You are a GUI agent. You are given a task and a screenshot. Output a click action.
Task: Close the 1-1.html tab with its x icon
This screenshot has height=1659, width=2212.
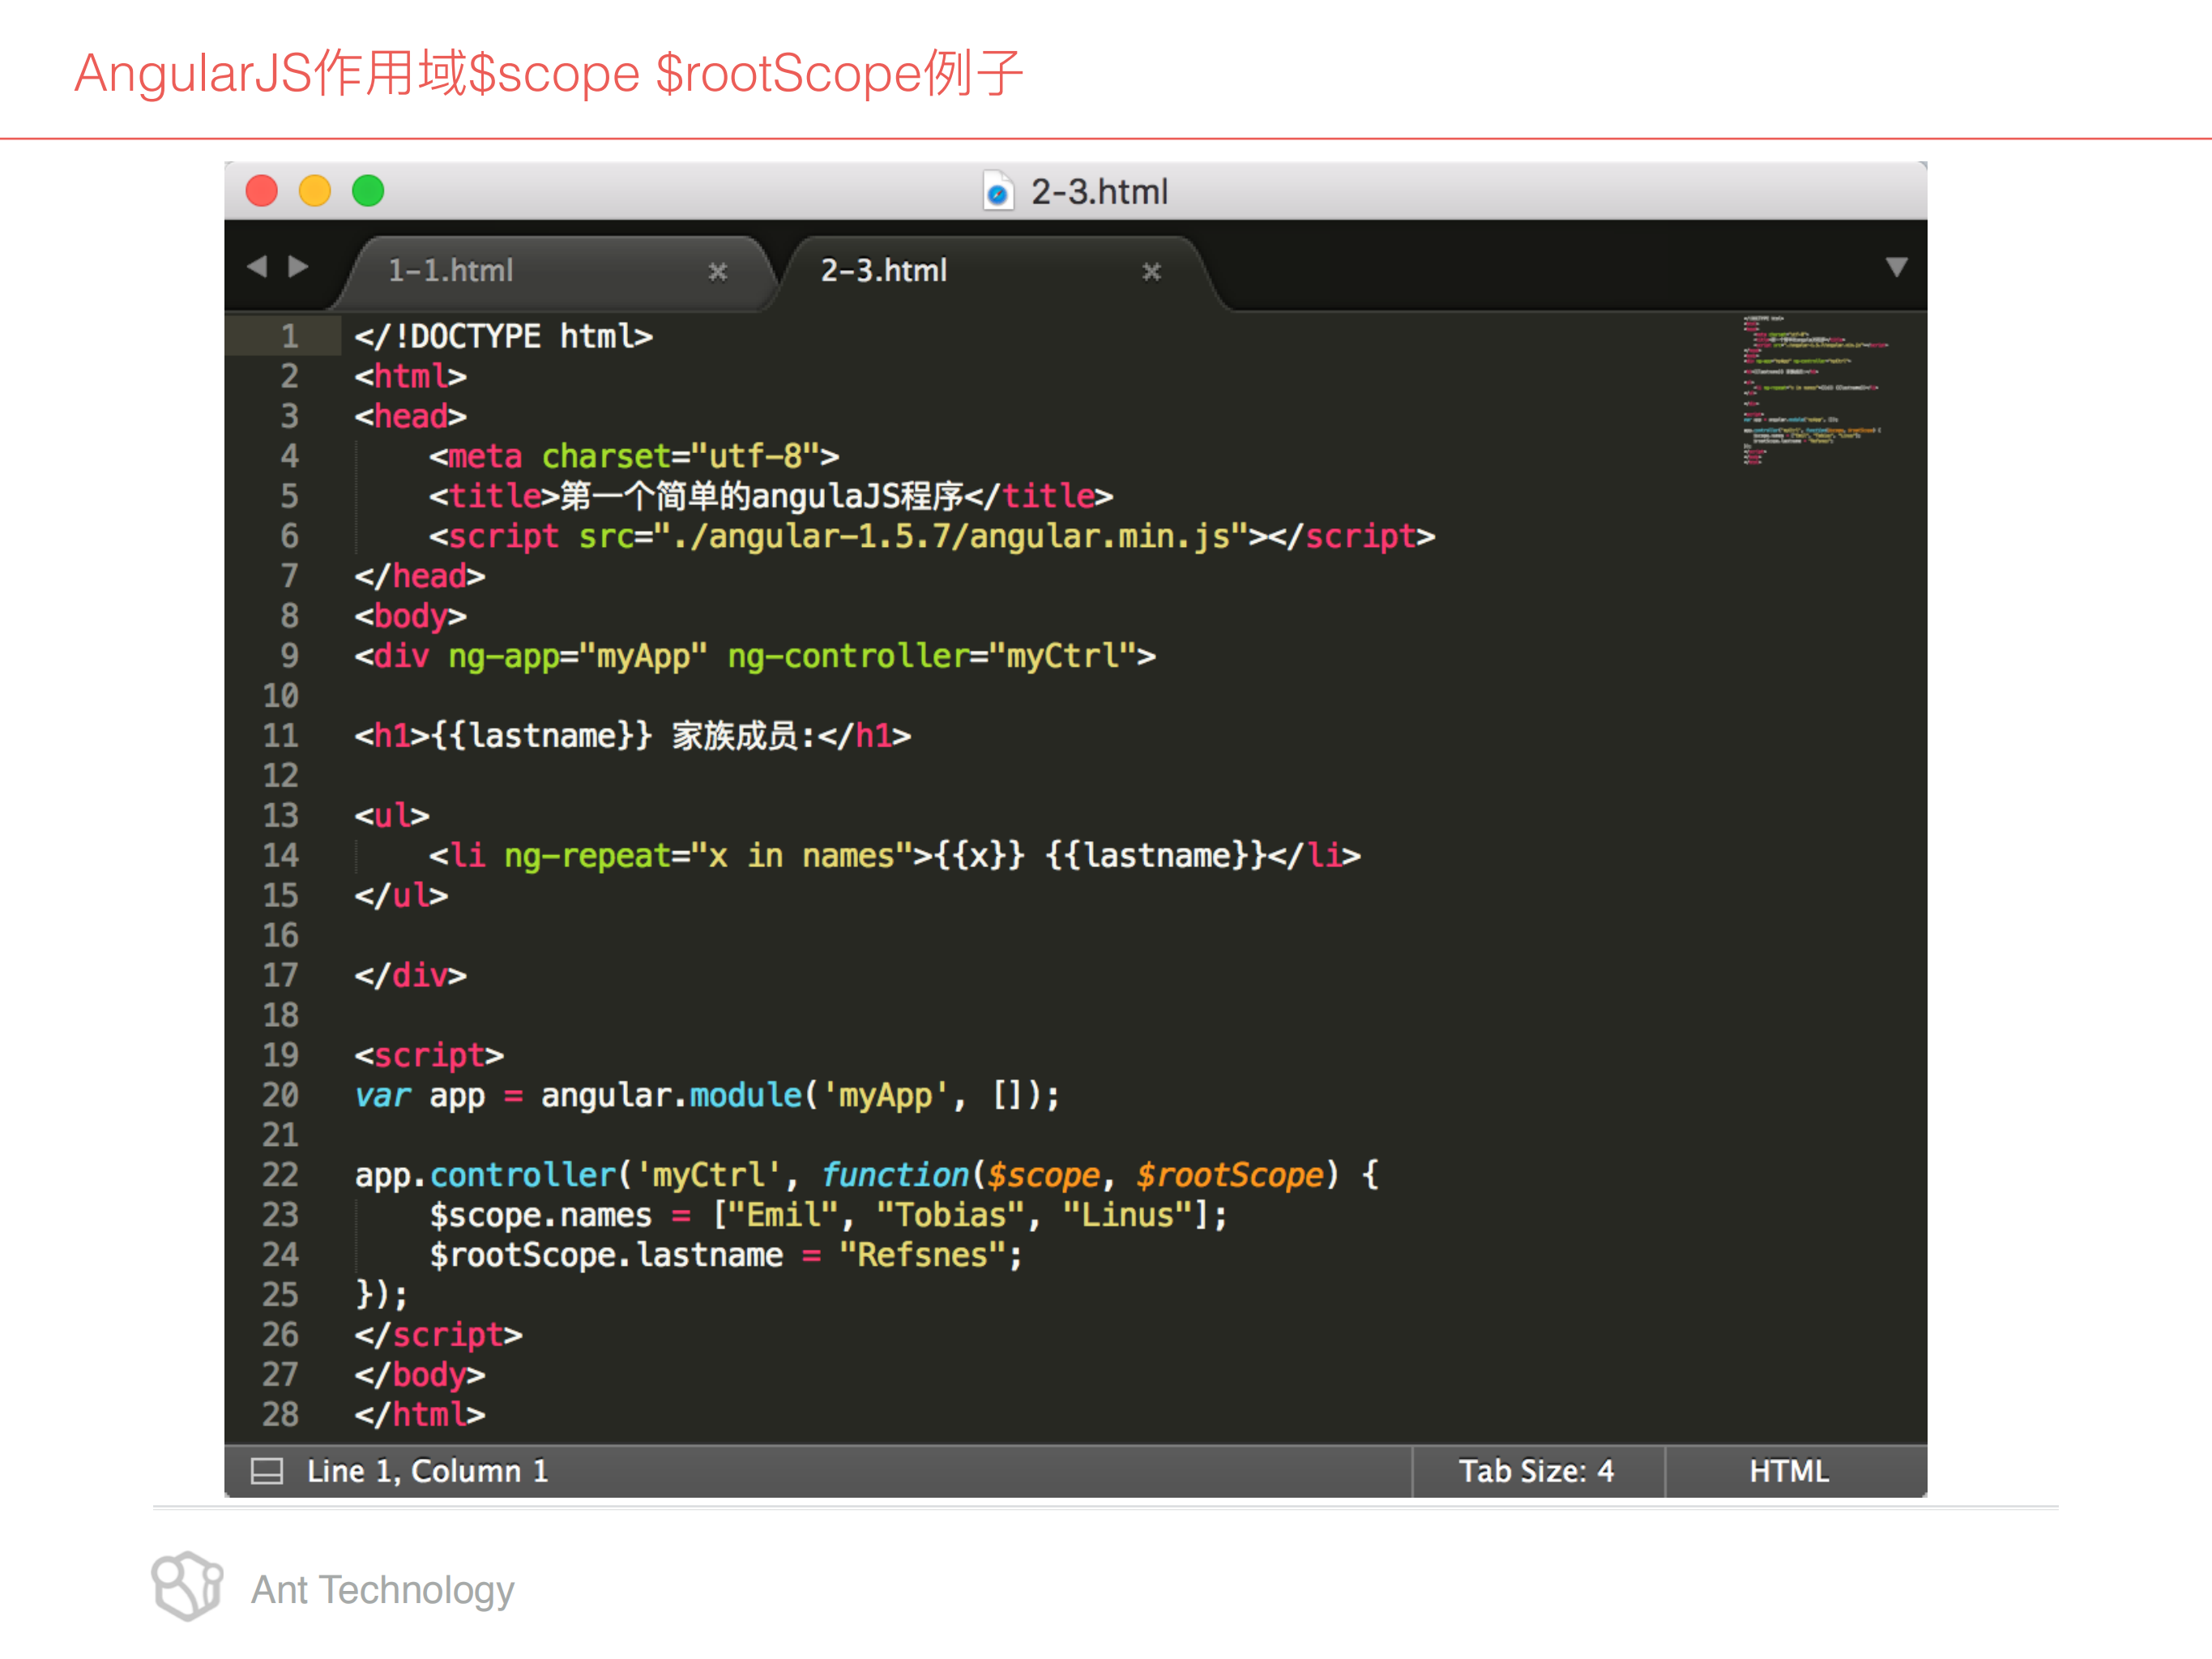click(718, 272)
